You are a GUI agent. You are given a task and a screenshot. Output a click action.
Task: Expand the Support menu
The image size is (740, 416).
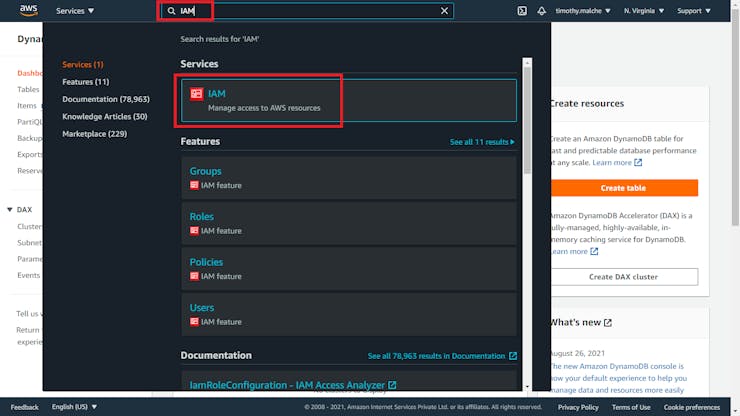tap(694, 11)
